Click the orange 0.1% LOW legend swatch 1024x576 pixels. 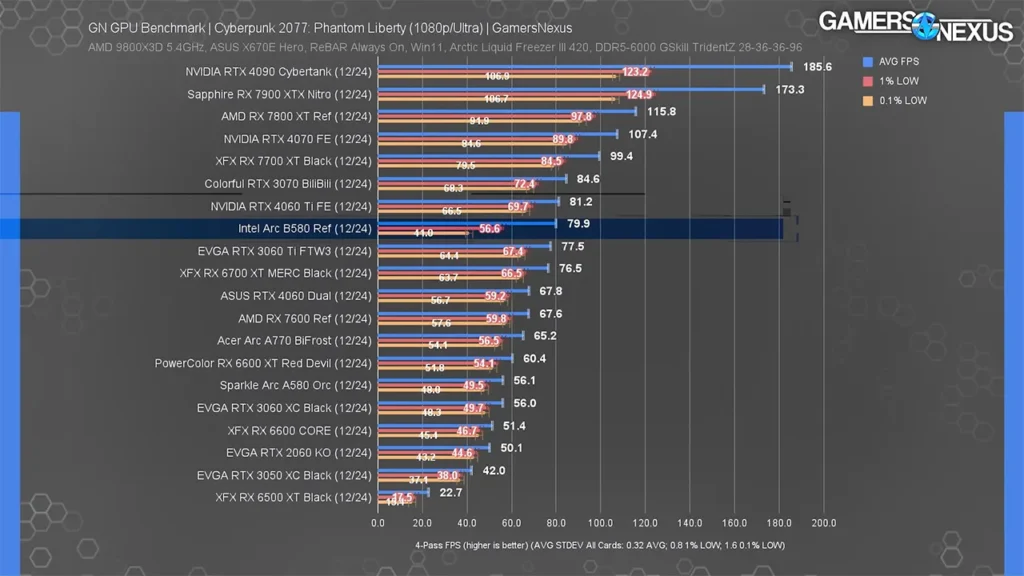(868, 101)
